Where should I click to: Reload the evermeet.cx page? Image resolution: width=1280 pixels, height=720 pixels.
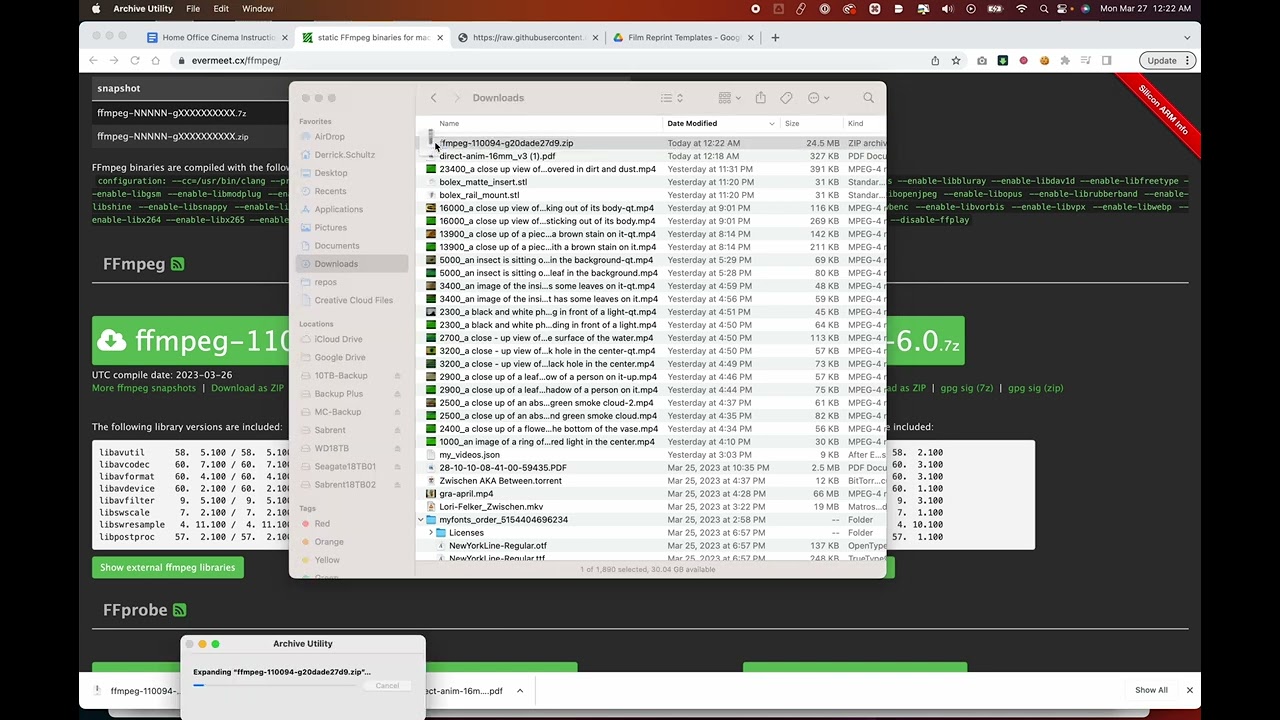point(136,61)
